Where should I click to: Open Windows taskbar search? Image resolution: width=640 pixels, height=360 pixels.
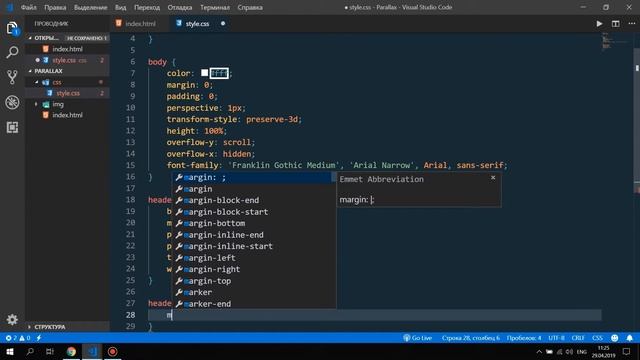[x=30, y=351]
